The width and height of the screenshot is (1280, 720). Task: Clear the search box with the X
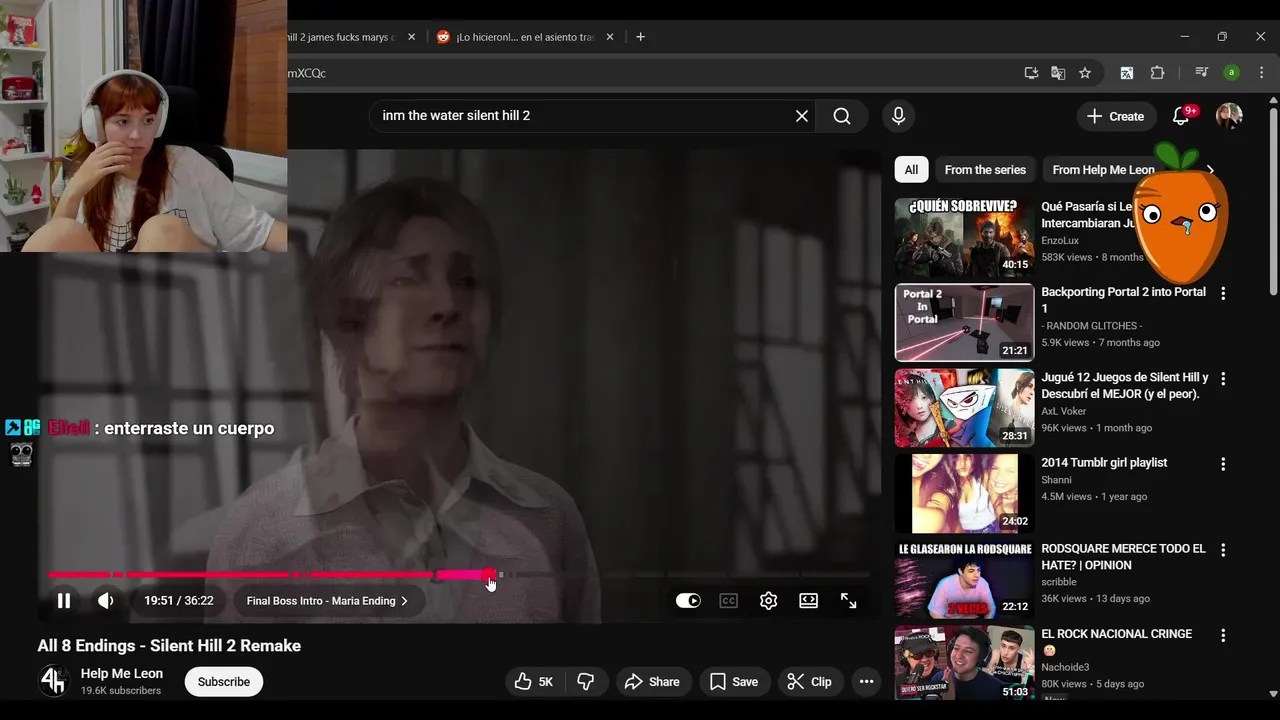pos(802,116)
